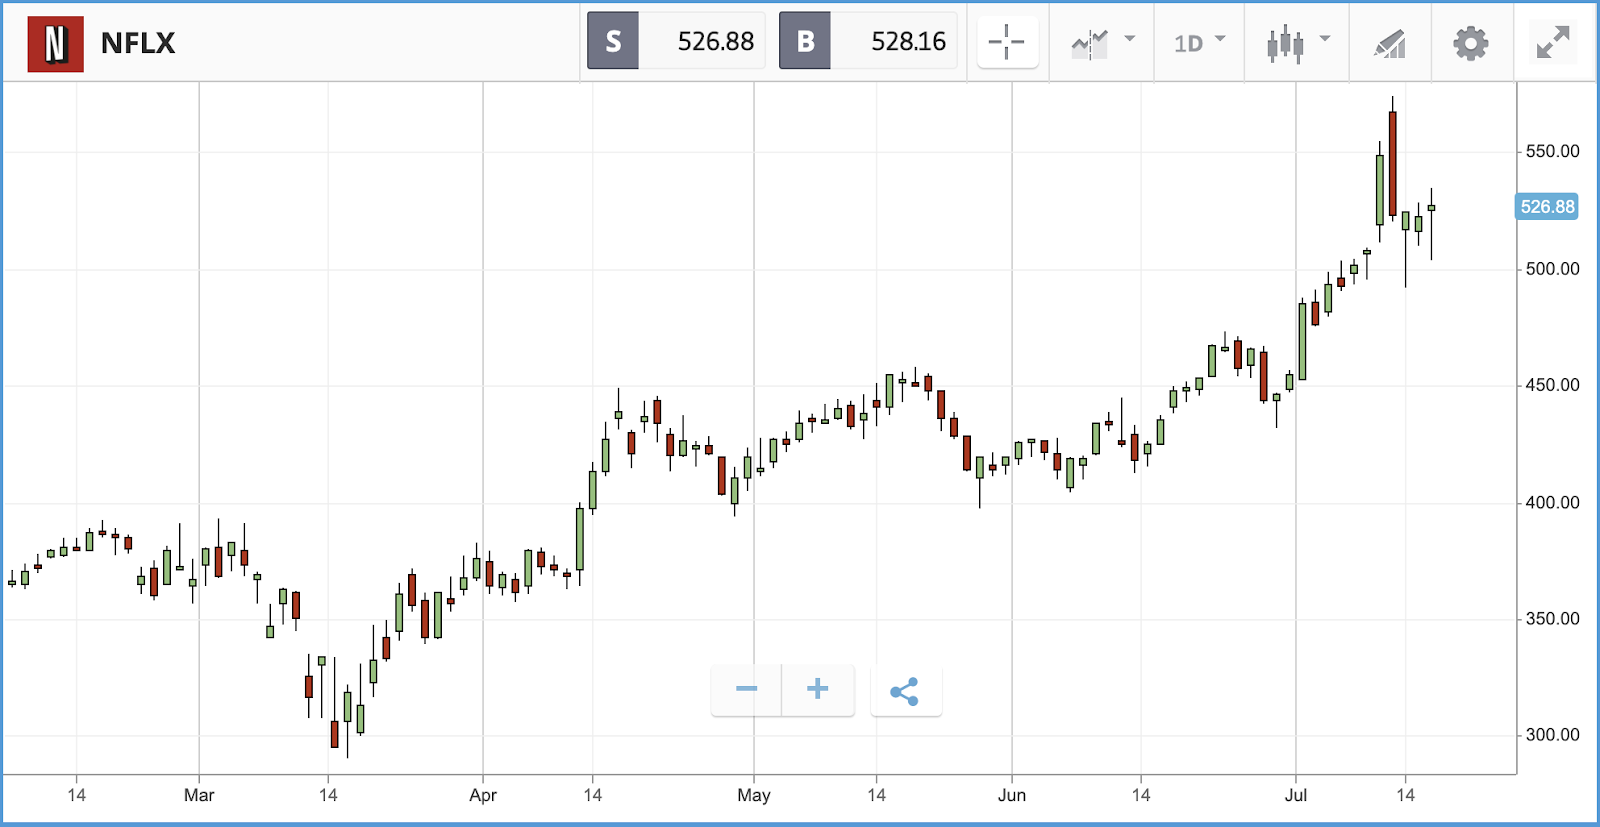Open chart settings gear

coord(1470,44)
